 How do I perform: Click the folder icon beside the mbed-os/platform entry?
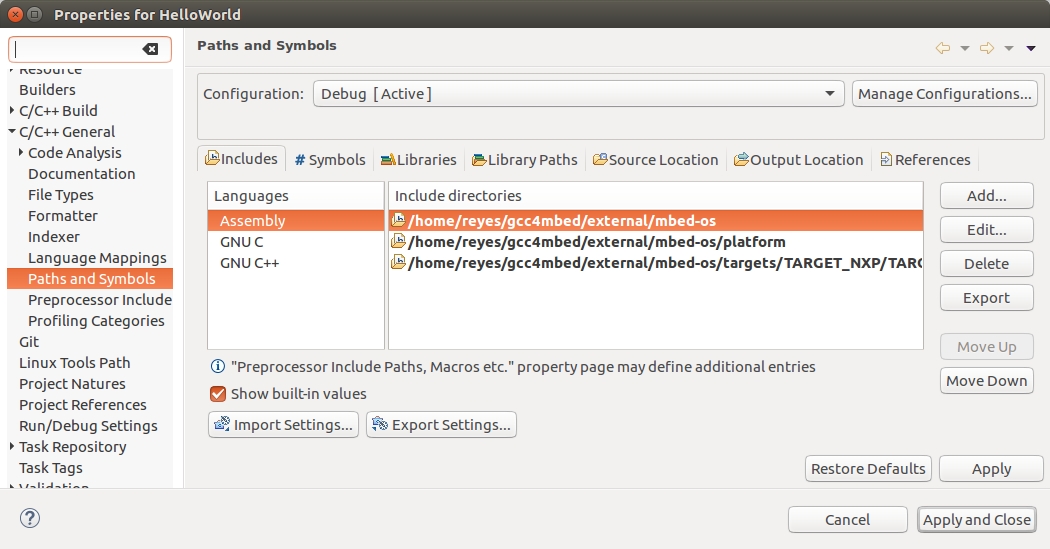pos(398,242)
